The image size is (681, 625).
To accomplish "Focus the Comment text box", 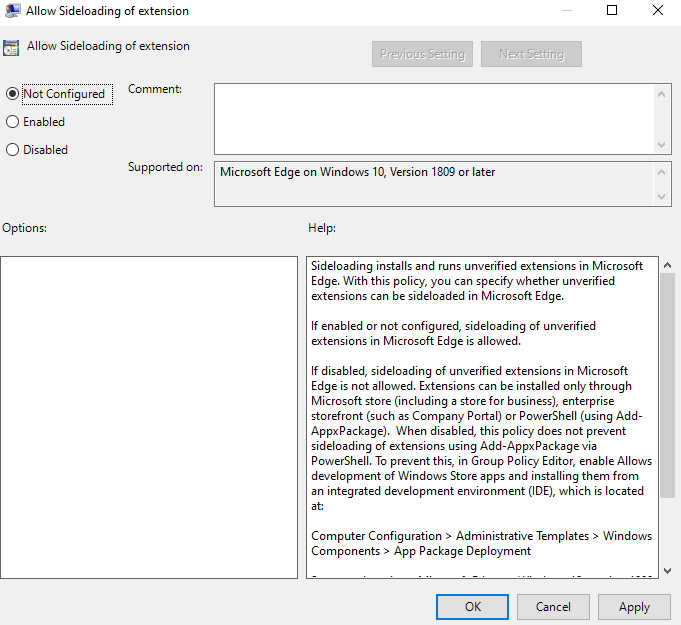I will [x=434, y=119].
